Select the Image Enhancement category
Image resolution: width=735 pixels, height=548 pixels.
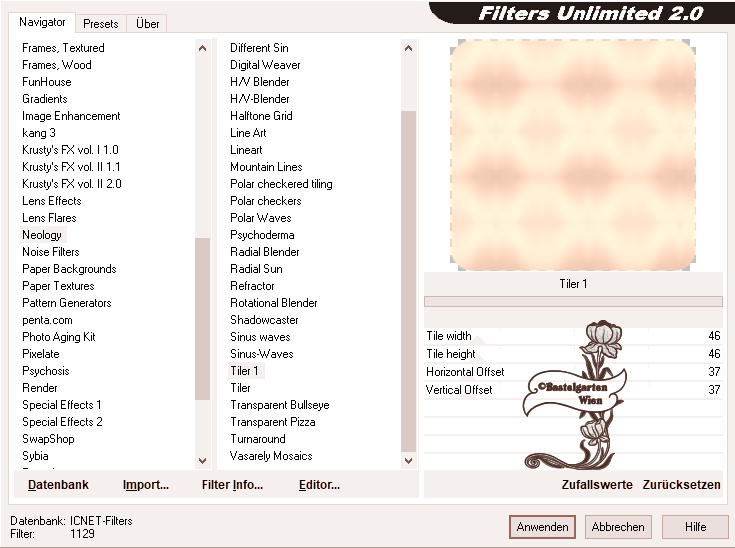71,116
